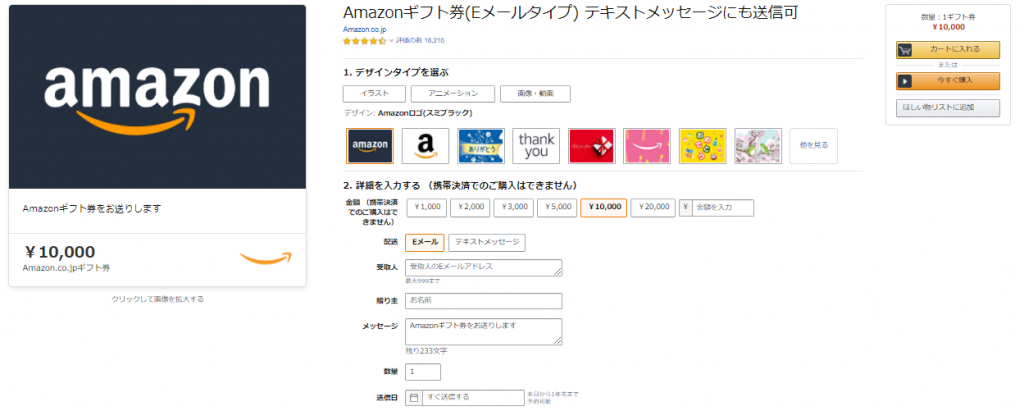
Task: Choose the ¥20,000 amount option
Action: (x=654, y=207)
